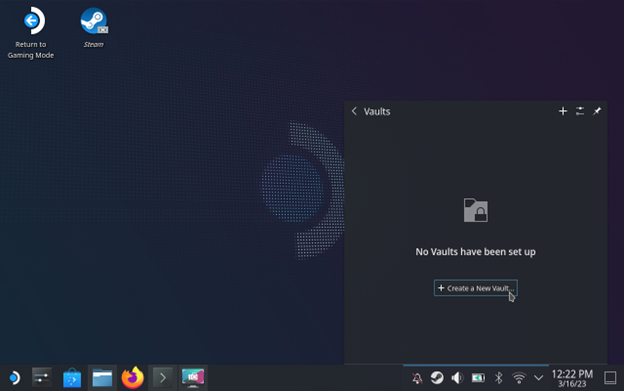Open the screenshot app in taskbar
Image resolution: width=624 pixels, height=391 pixels.
pos(193,377)
